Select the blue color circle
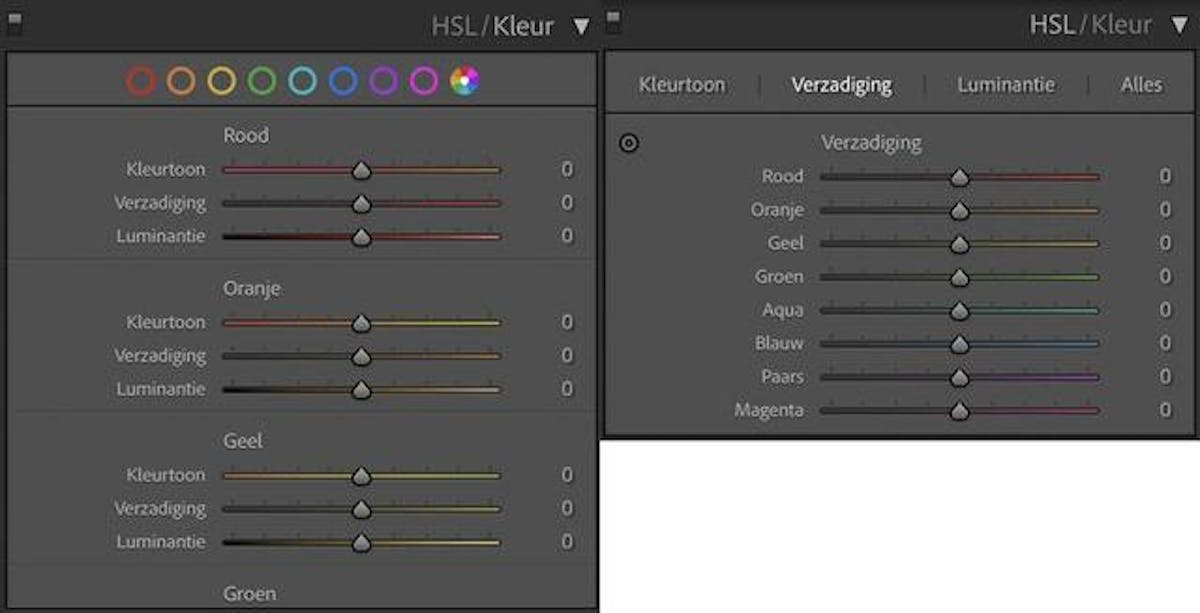This screenshot has width=1200, height=613. click(343, 81)
